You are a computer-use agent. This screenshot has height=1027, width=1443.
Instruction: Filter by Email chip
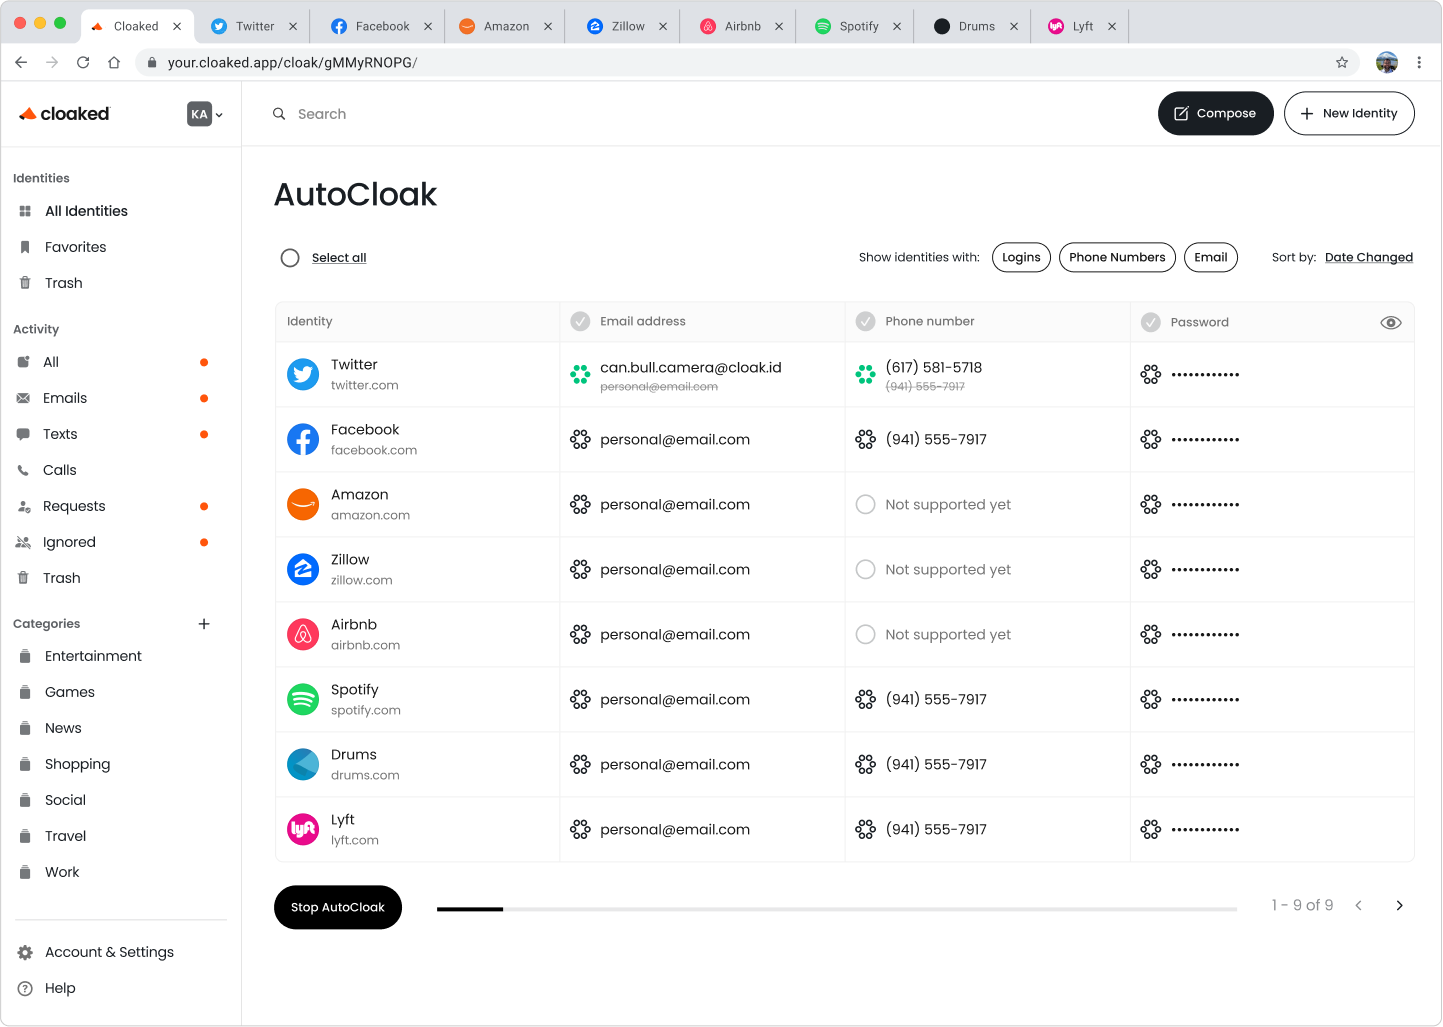[1210, 257]
